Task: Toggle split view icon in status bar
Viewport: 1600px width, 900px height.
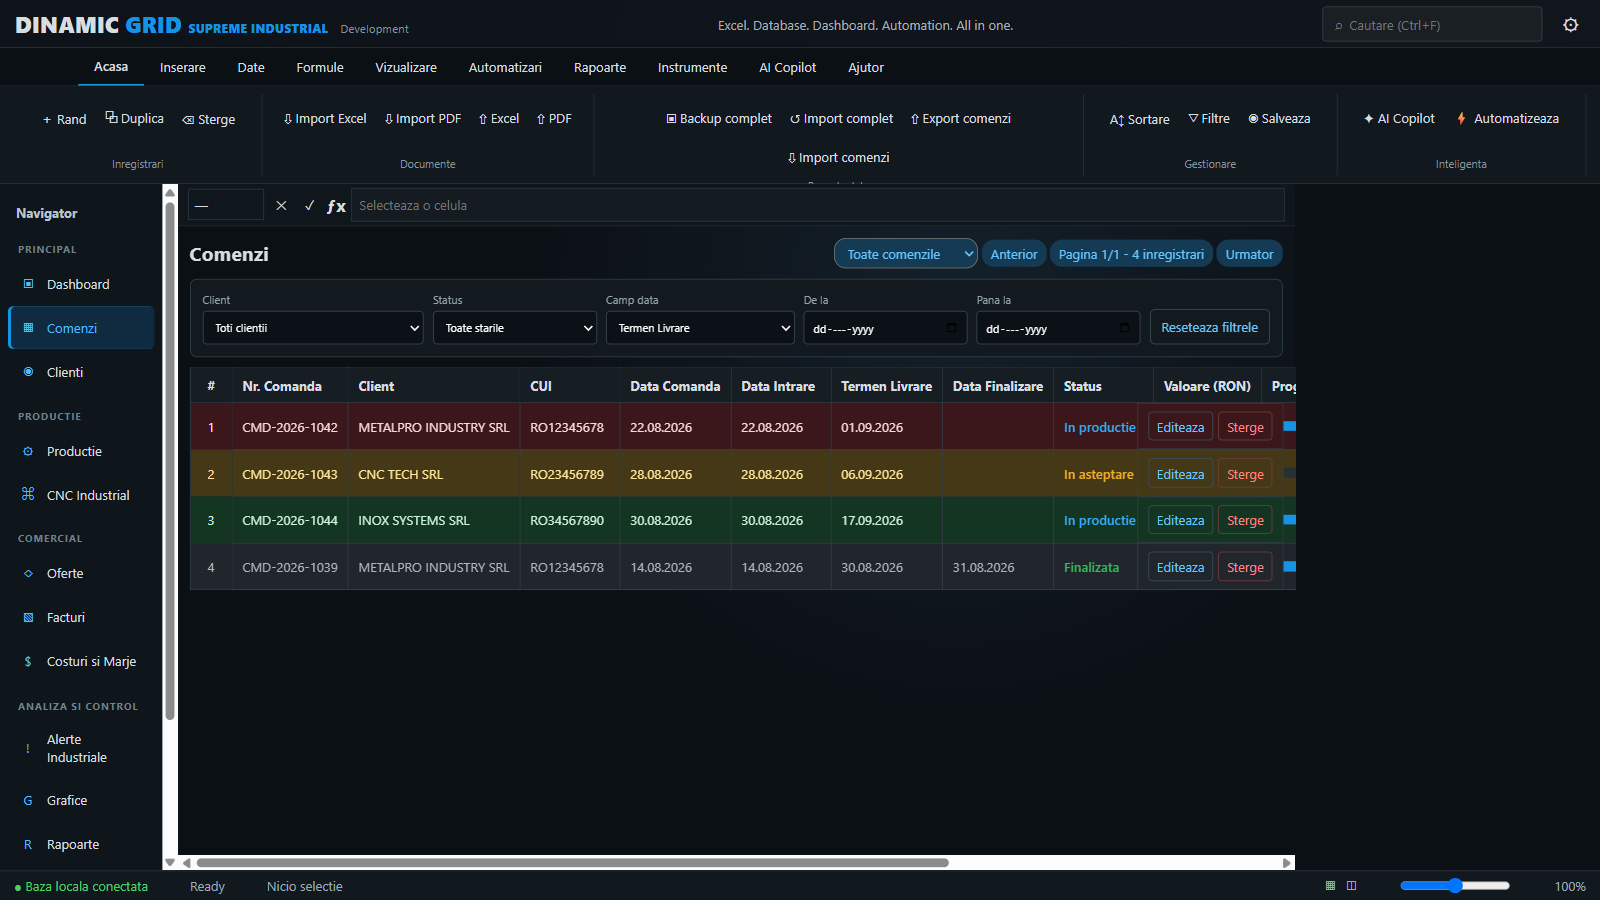Action: pyautogui.click(x=1351, y=886)
